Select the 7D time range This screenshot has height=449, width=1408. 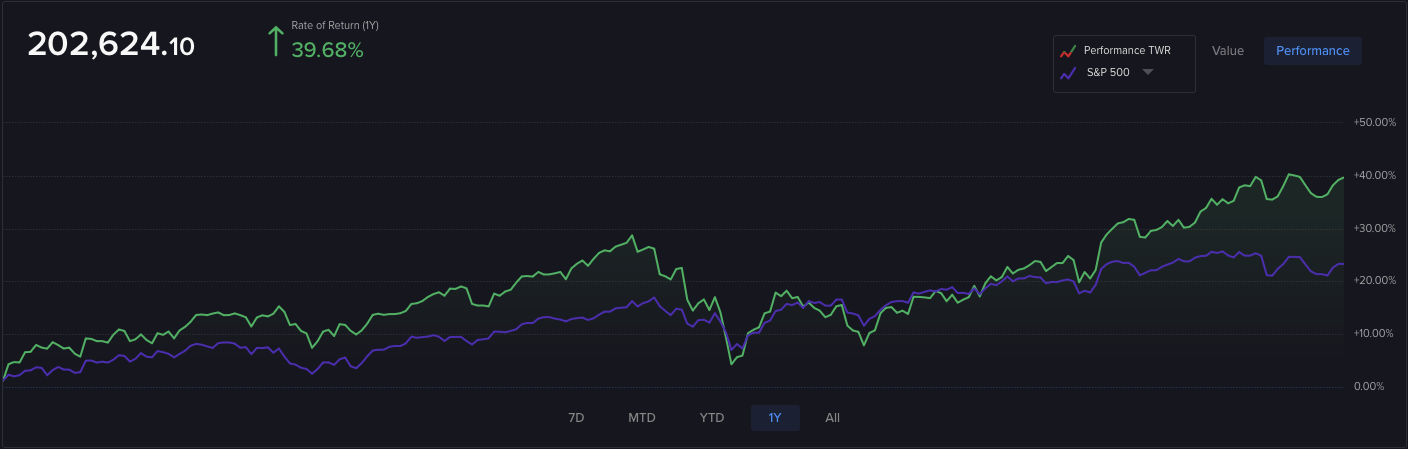576,418
